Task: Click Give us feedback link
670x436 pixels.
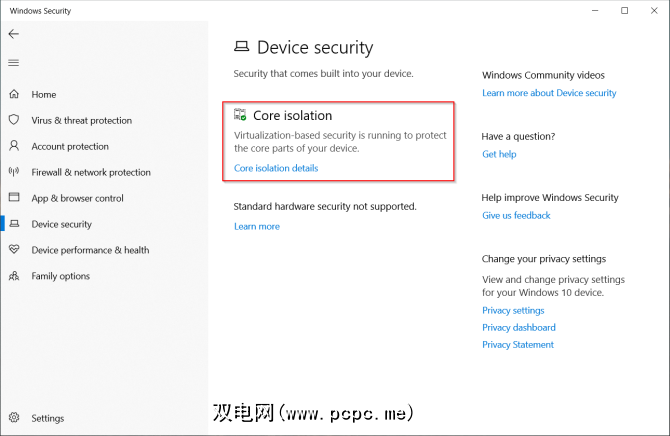Action: [x=516, y=215]
